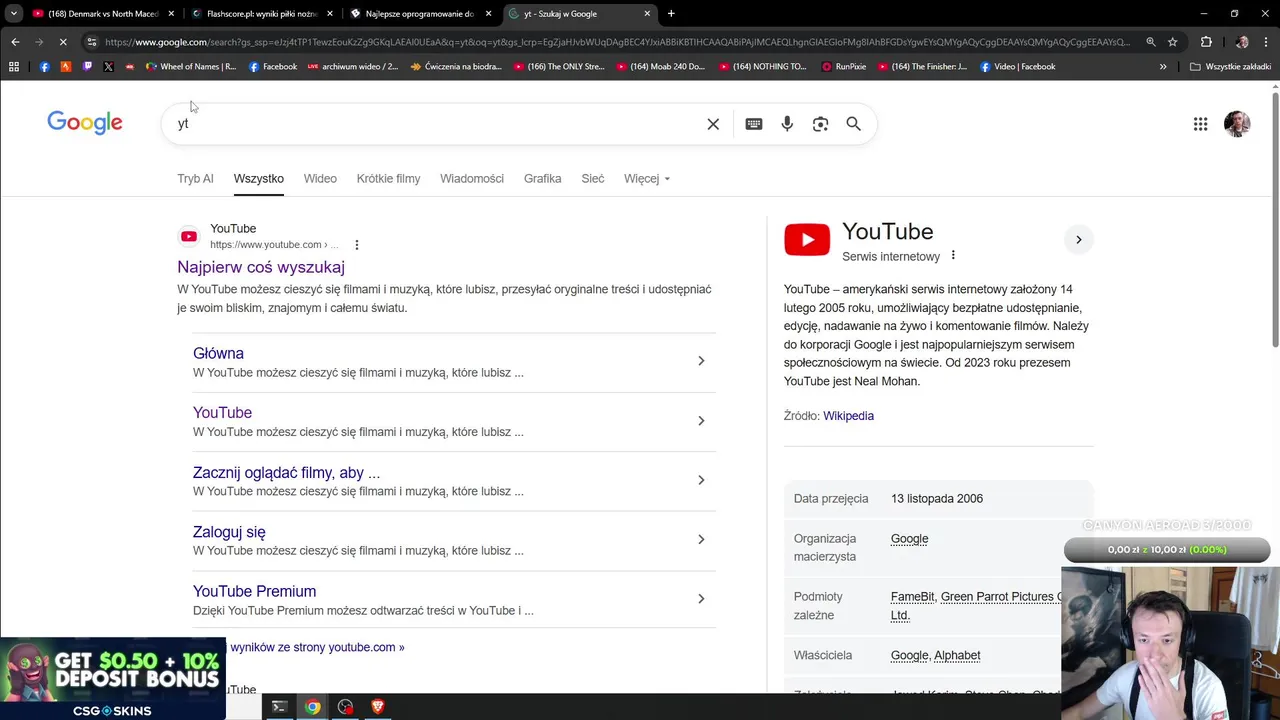
Task: Open Chrome's three-dot menu
Action: (1266, 42)
